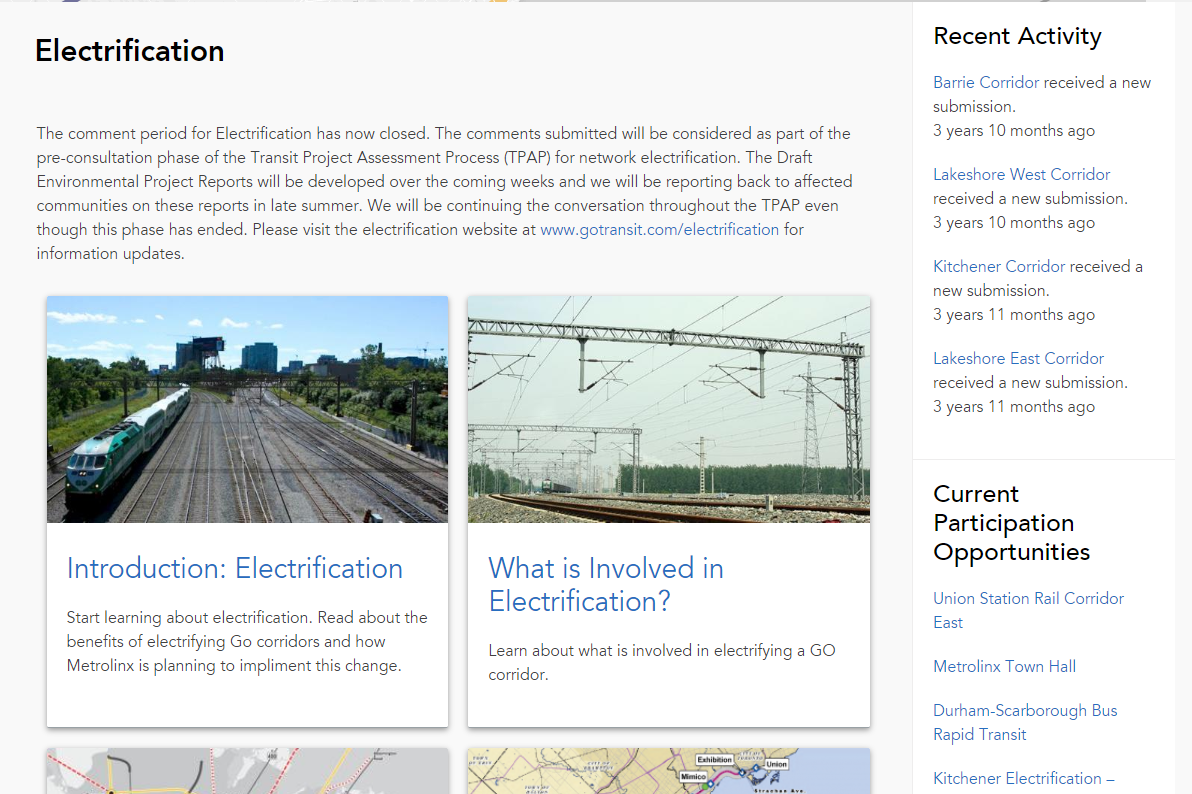Click the GO train photo thumbnail

(247, 409)
